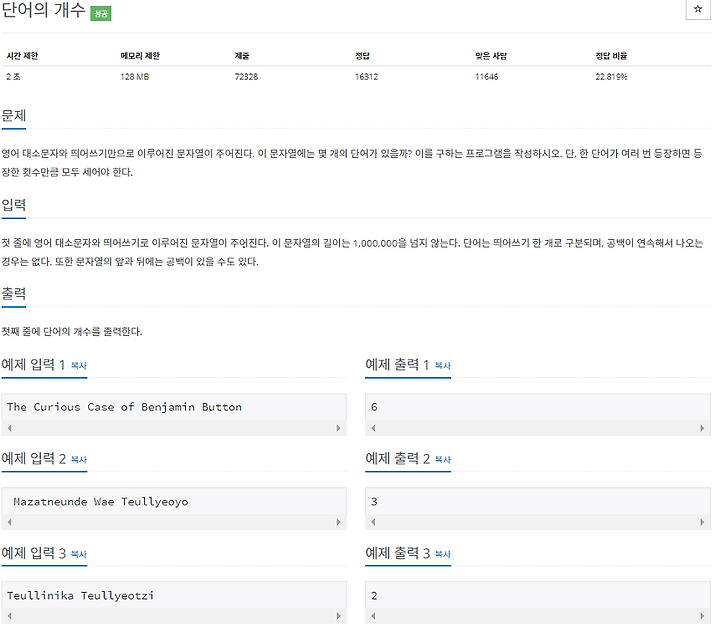Click the submissions count 72328
Image resolution: width=720 pixels, height=632 pixels.
coord(246,77)
